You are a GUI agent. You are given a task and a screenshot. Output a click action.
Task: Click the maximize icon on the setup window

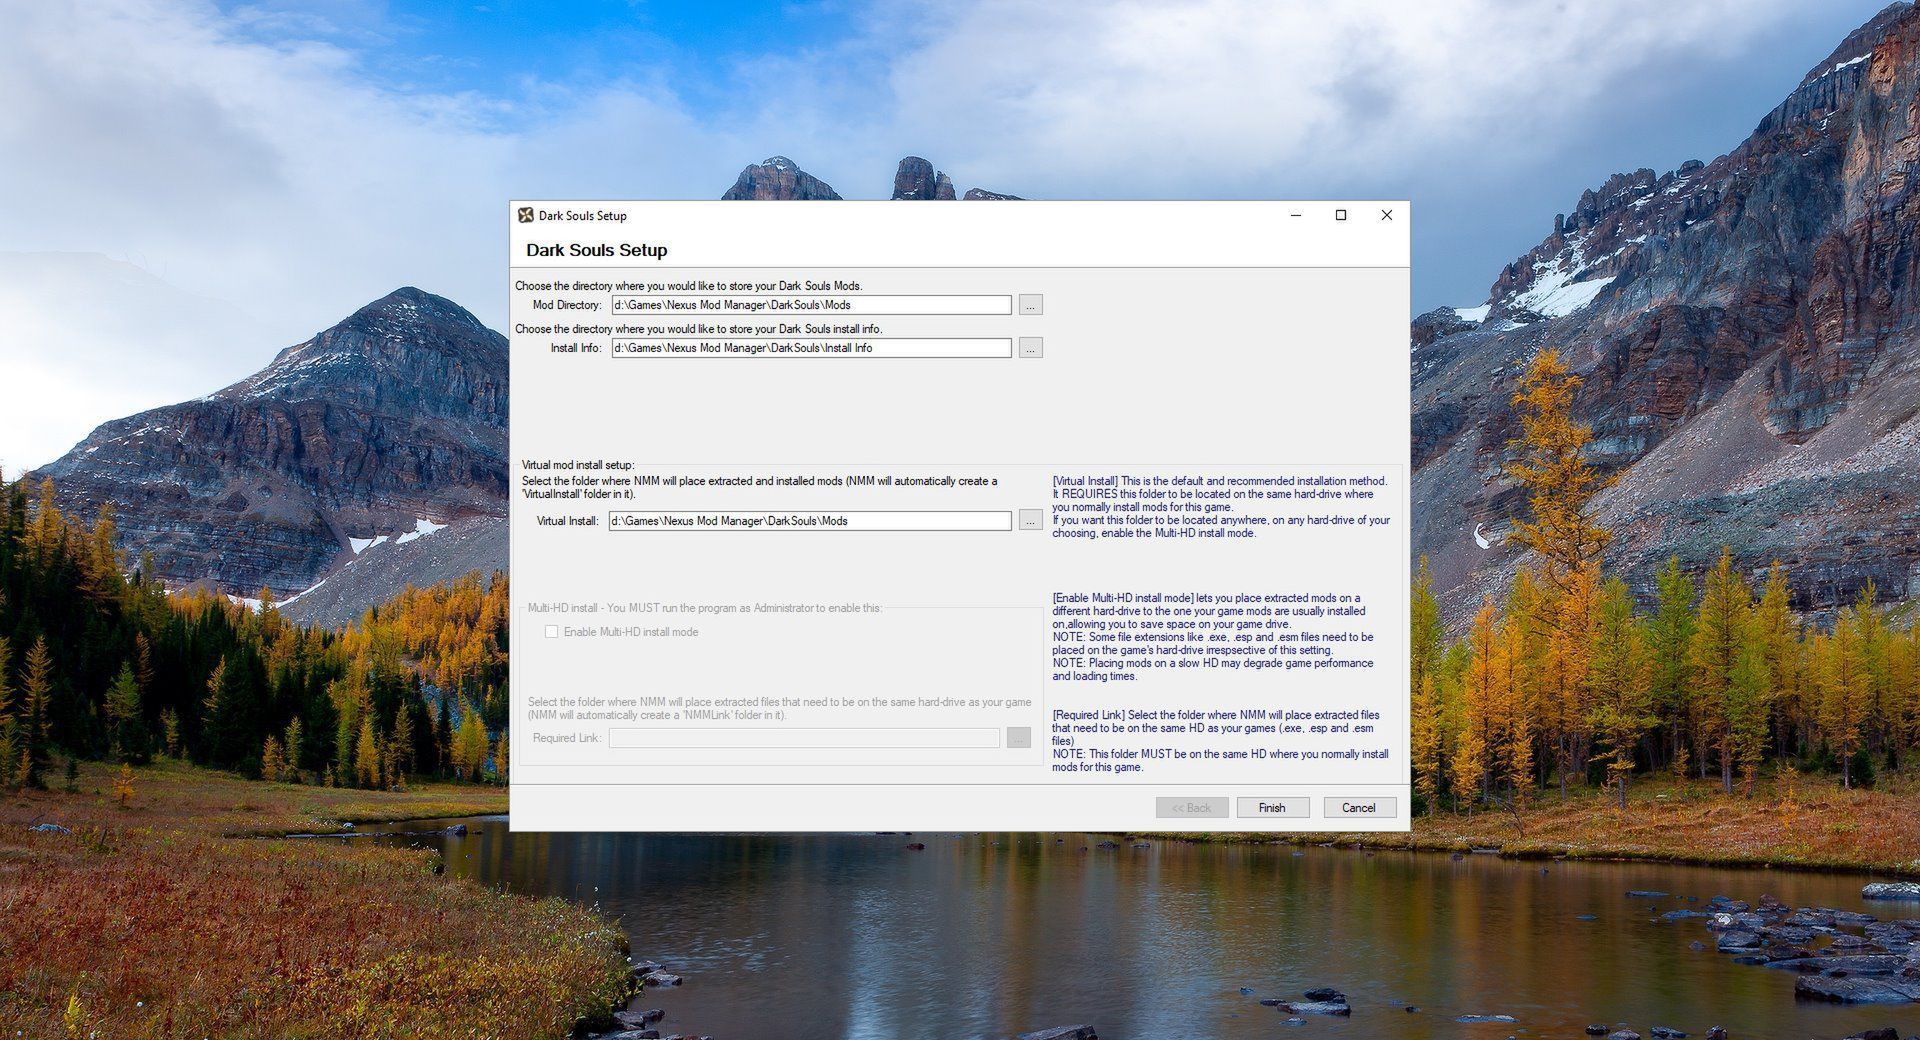[x=1340, y=215]
